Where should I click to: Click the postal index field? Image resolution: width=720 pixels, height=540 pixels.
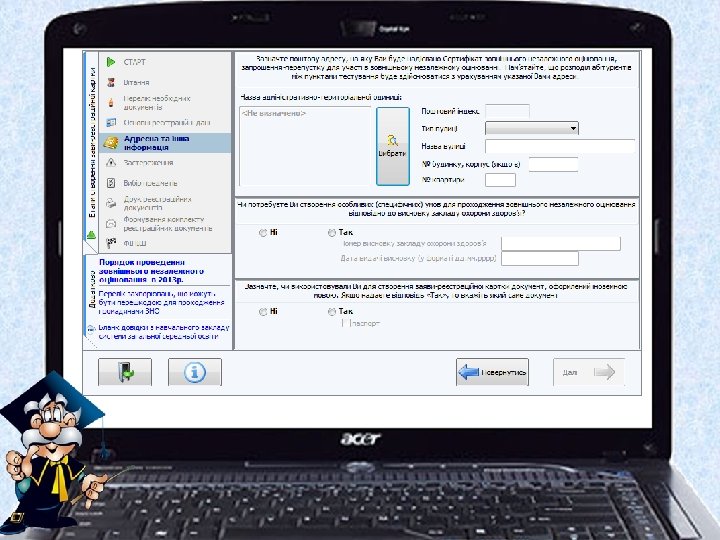[x=507, y=111]
